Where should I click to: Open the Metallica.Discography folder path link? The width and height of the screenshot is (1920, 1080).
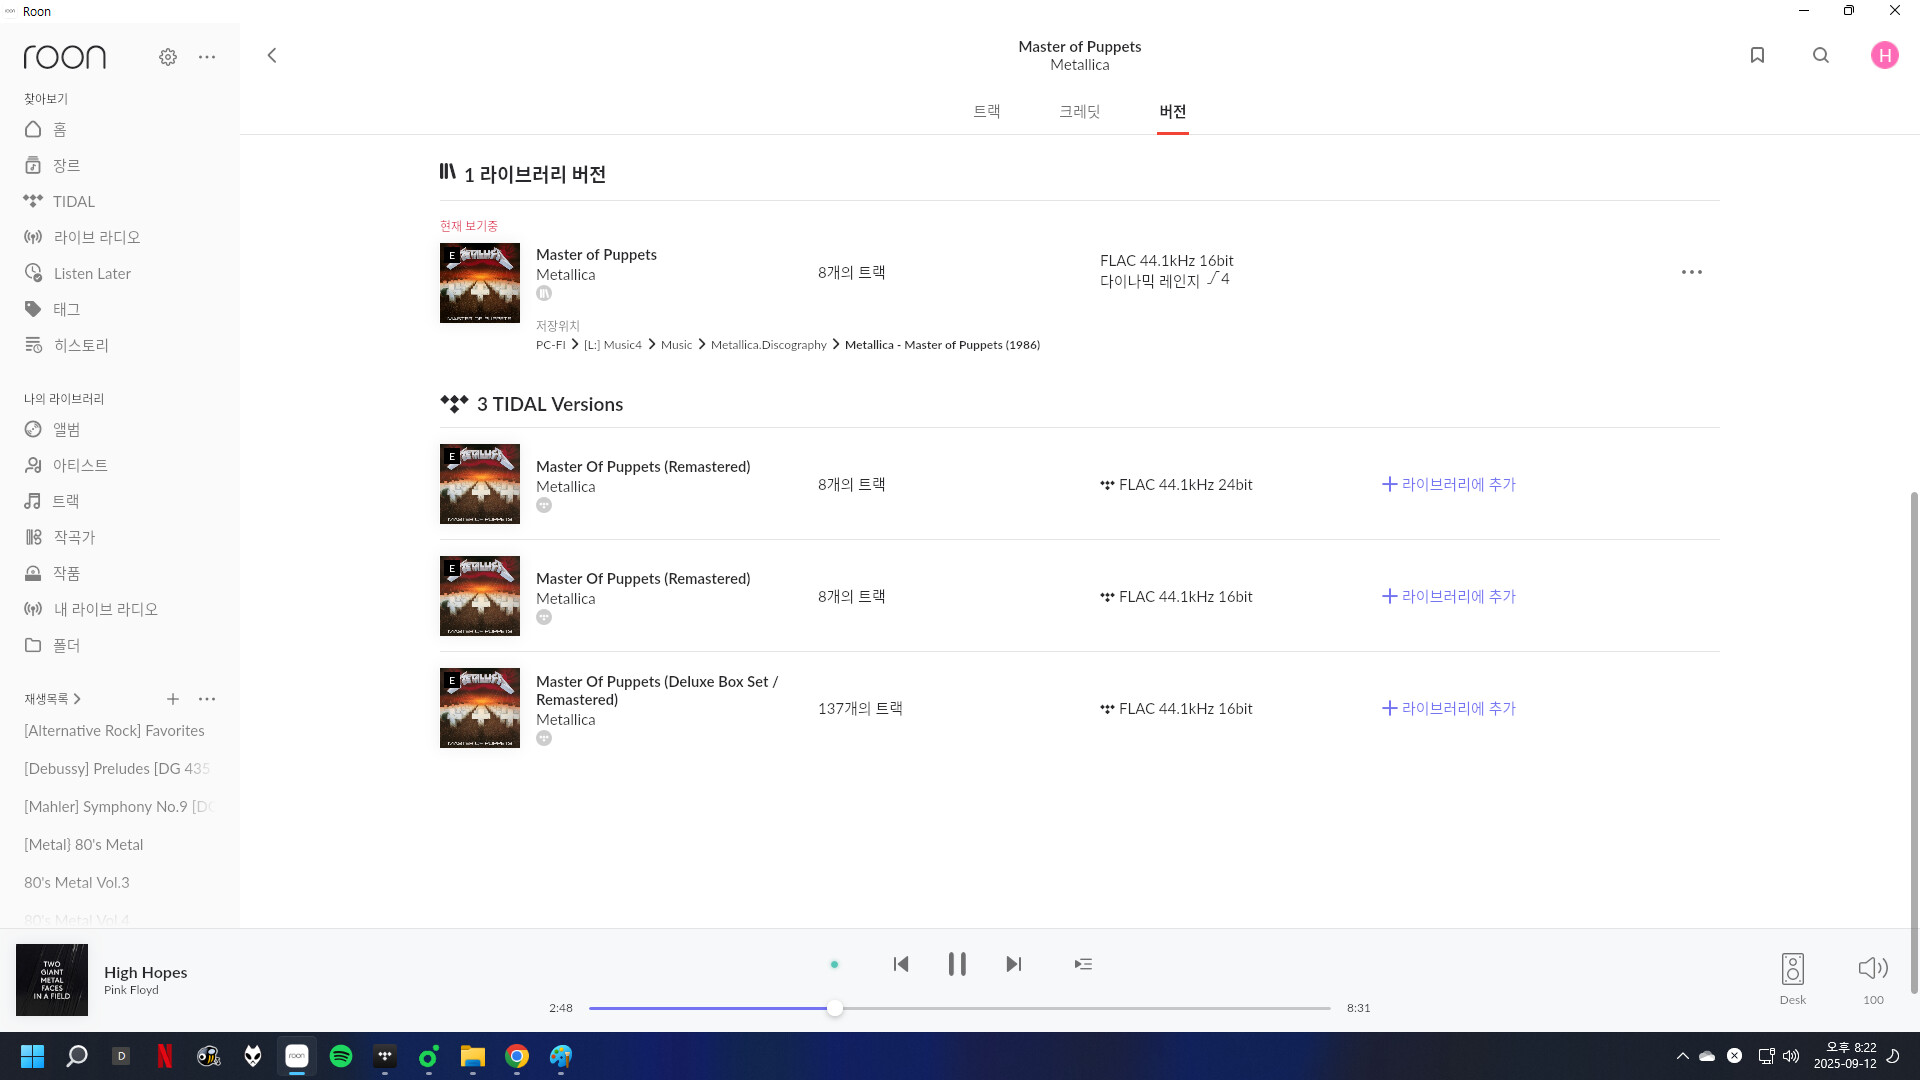tap(768, 345)
